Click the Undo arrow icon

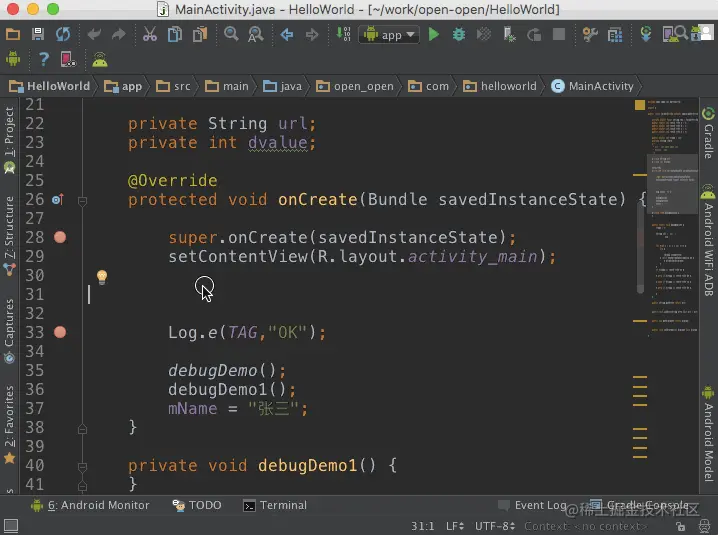coord(94,34)
